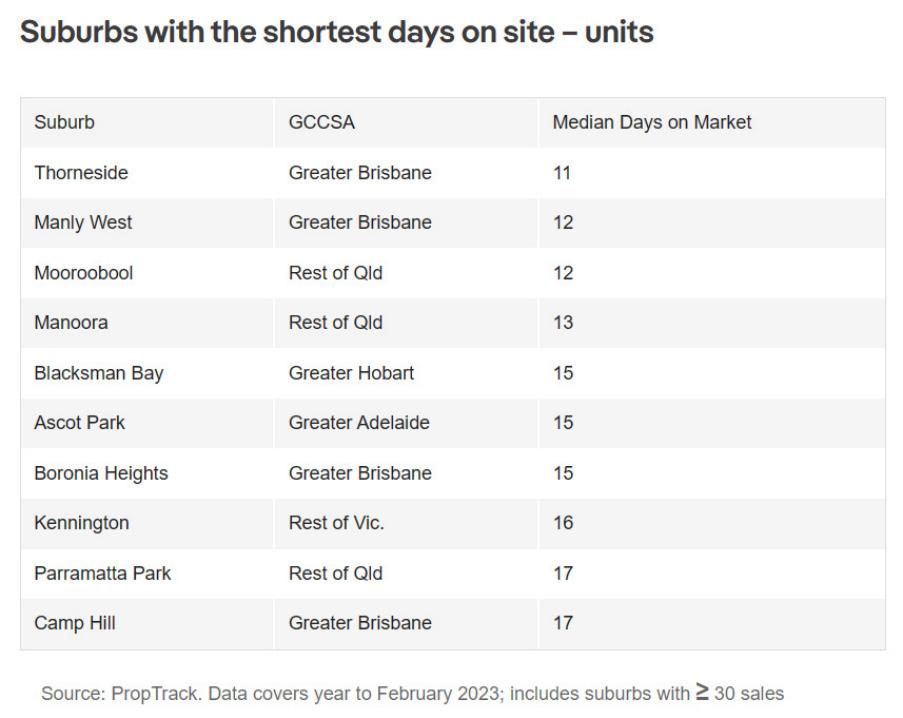Click the Manoora suburb name
The height and width of the screenshot is (718, 903).
click(71, 323)
